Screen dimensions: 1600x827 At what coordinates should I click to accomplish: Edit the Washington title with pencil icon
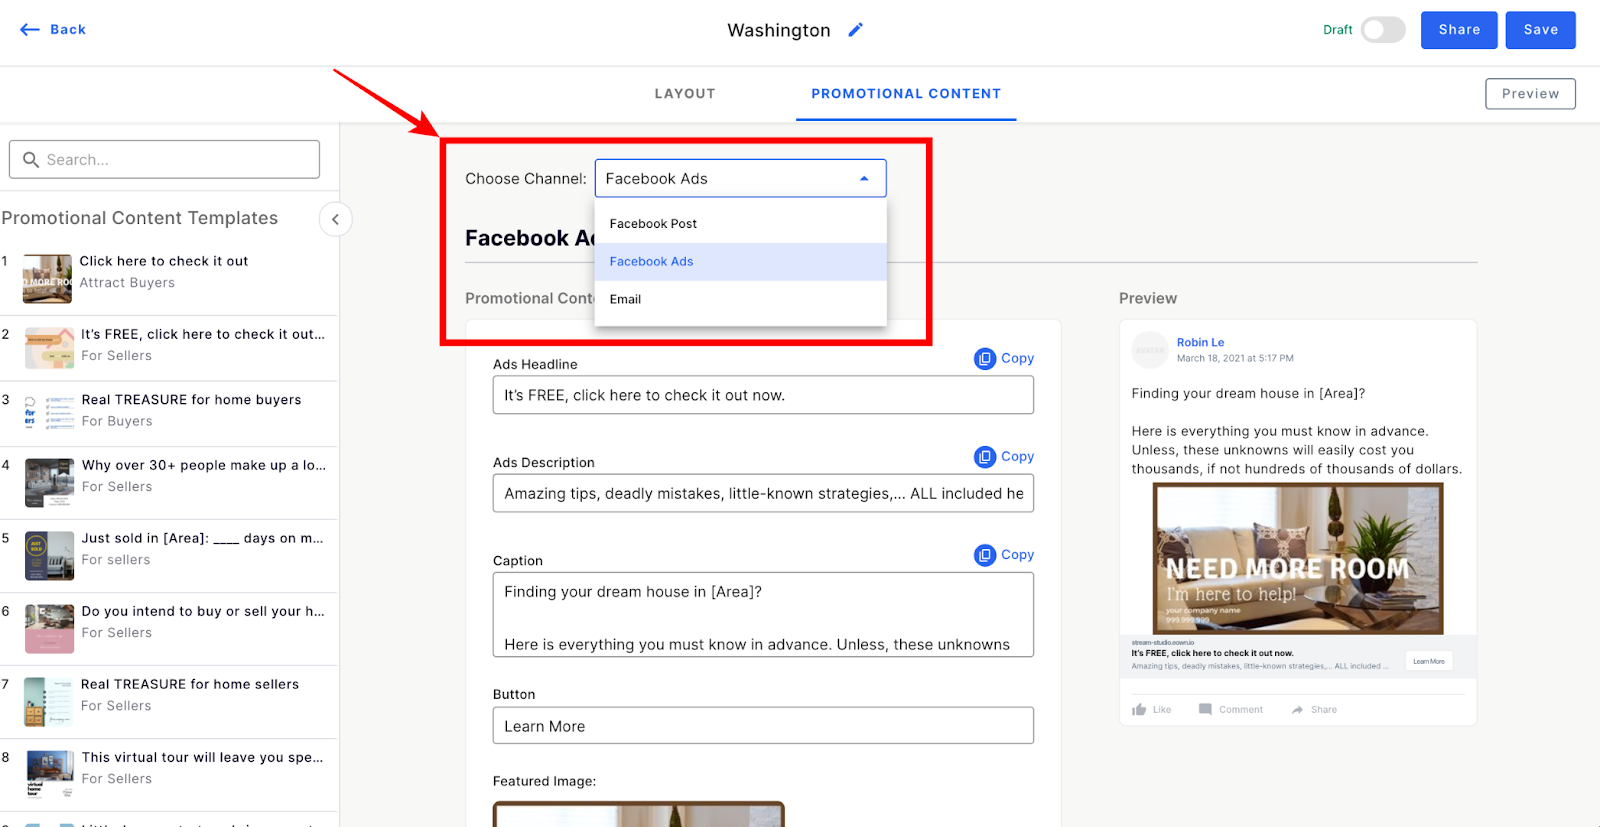pos(855,30)
